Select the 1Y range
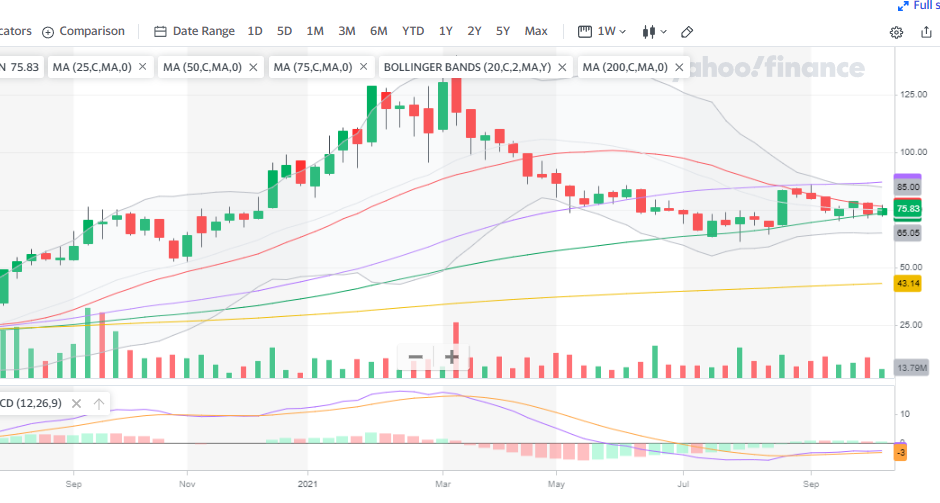940x503 pixels. pyautogui.click(x=445, y=31)
